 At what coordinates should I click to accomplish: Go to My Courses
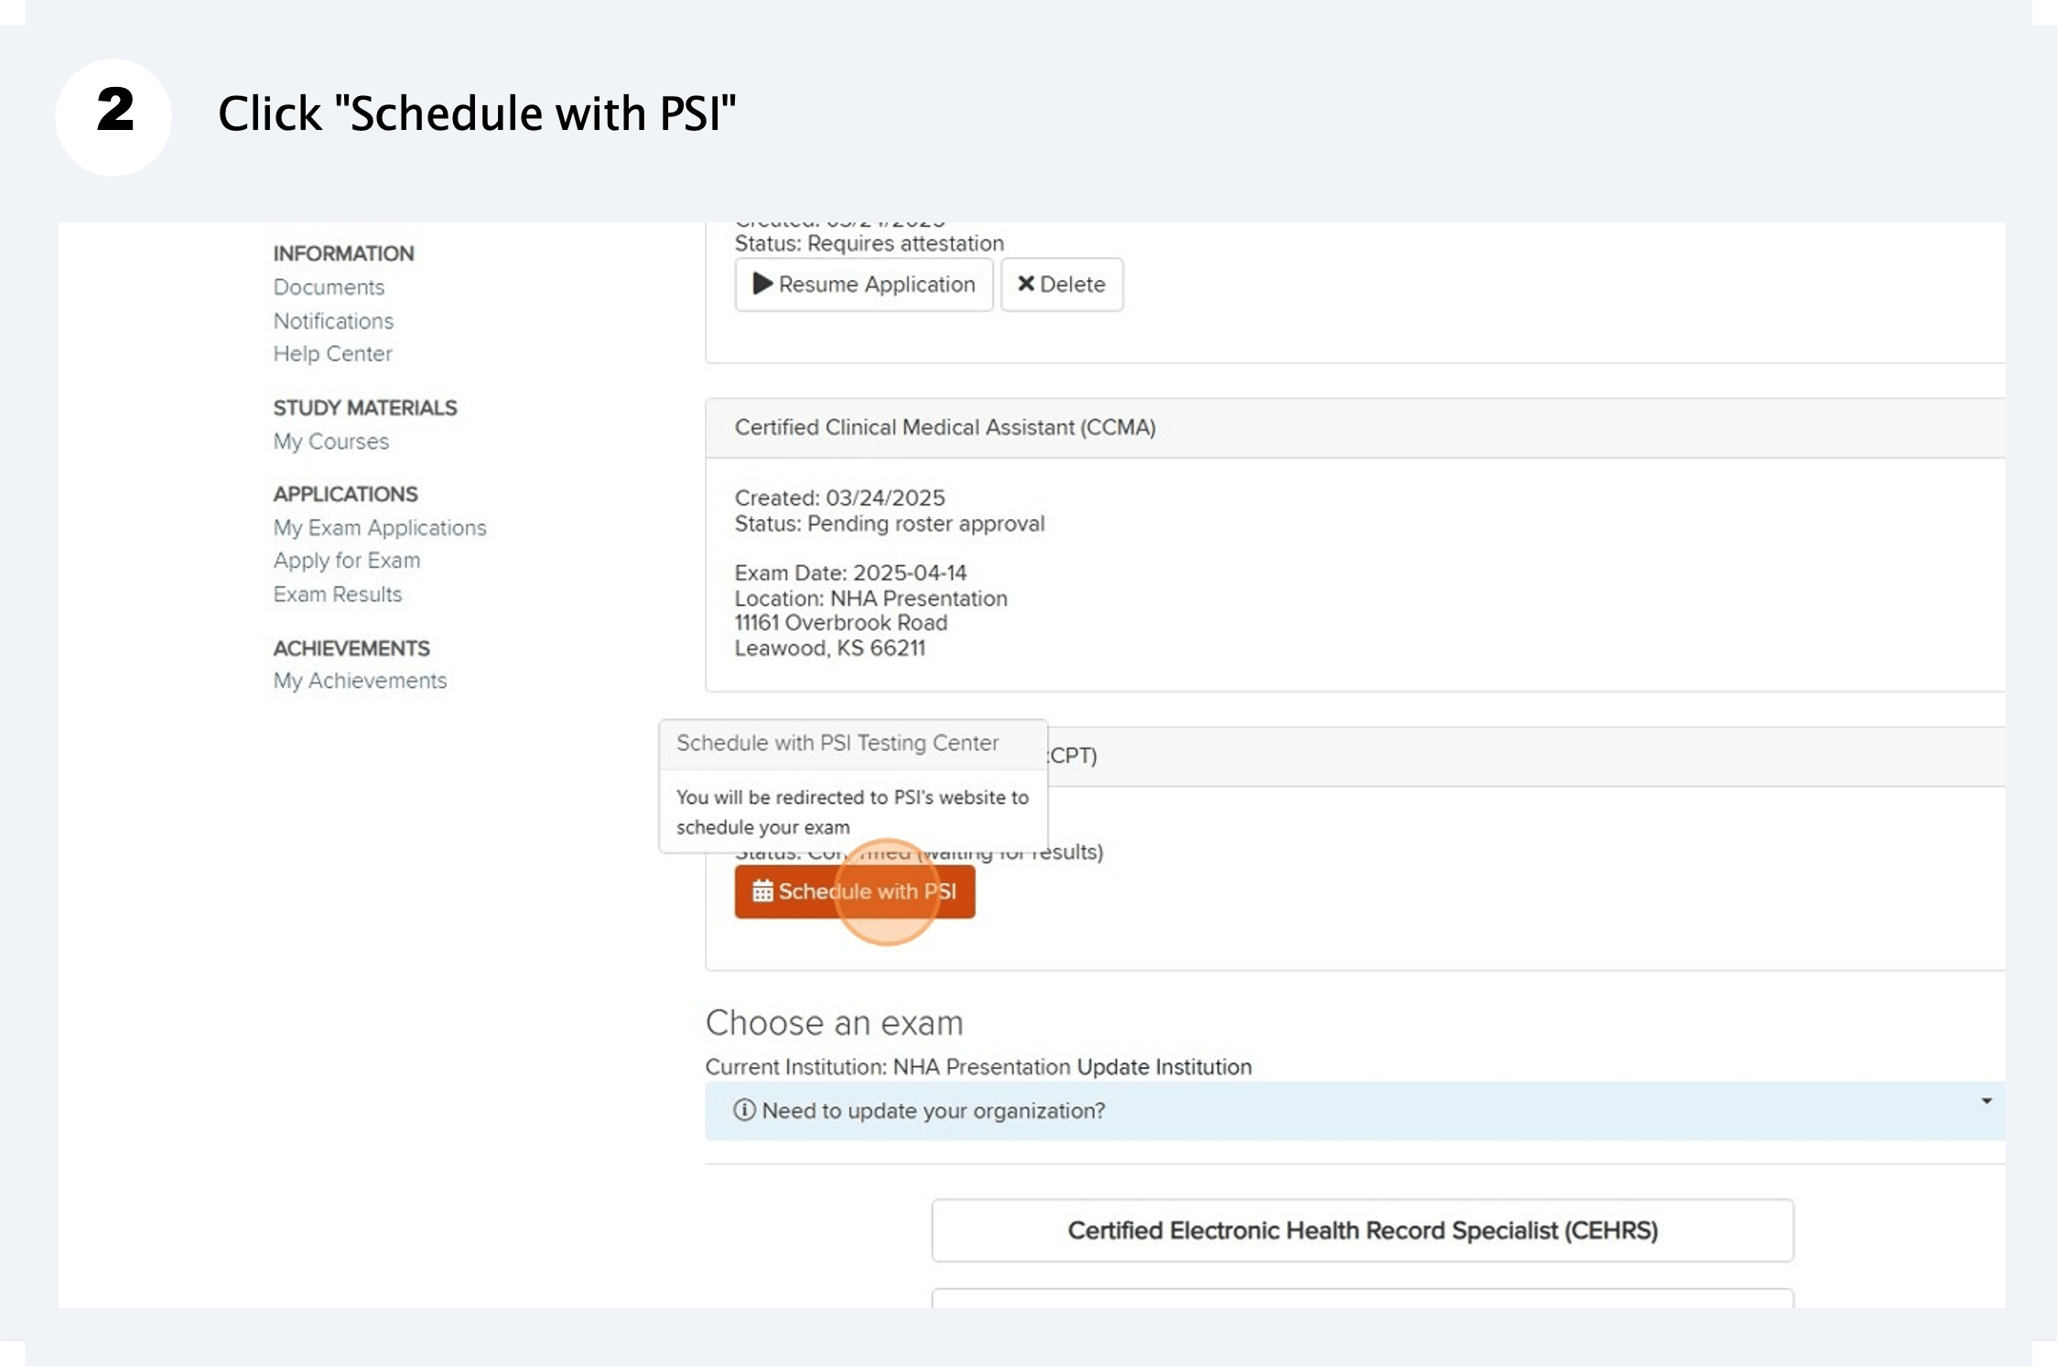tap(330, 441)
